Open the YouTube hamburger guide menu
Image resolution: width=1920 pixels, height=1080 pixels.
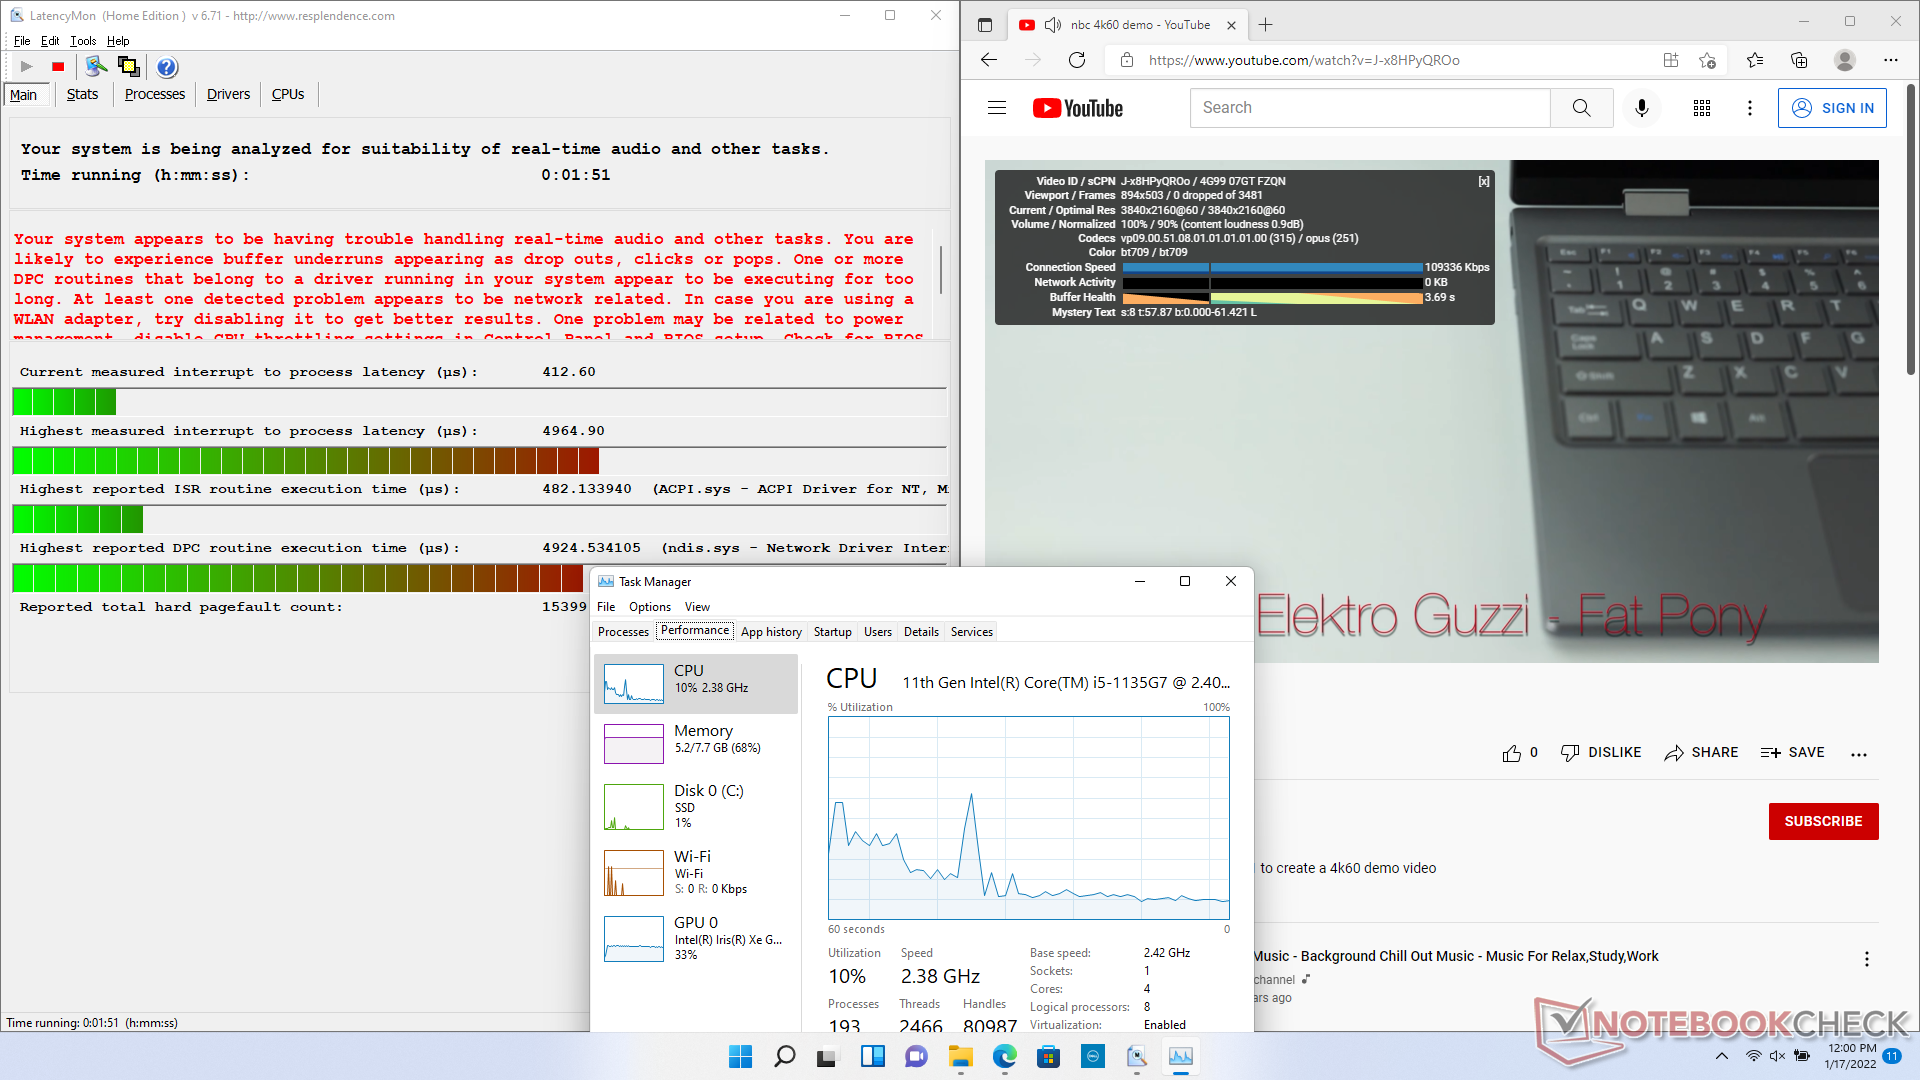tap(997, 108)
